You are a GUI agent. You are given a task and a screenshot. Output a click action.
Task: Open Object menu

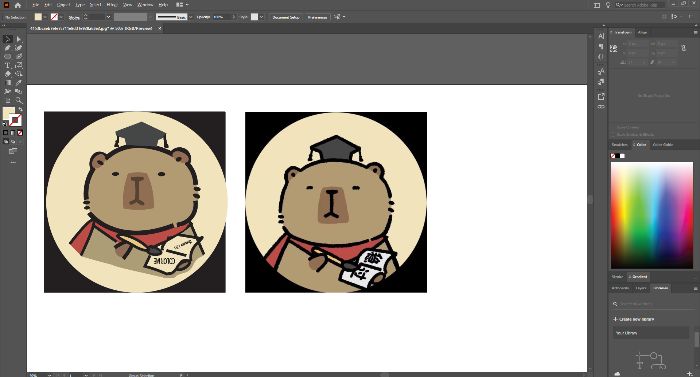tap(63, 5)
